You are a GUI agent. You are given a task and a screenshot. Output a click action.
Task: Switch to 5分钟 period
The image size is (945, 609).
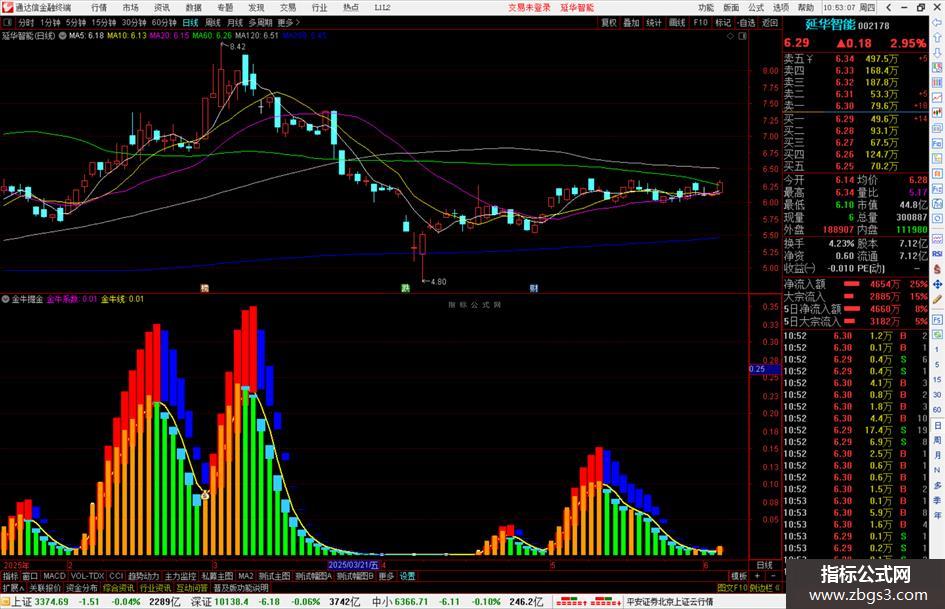pos(76,23)
